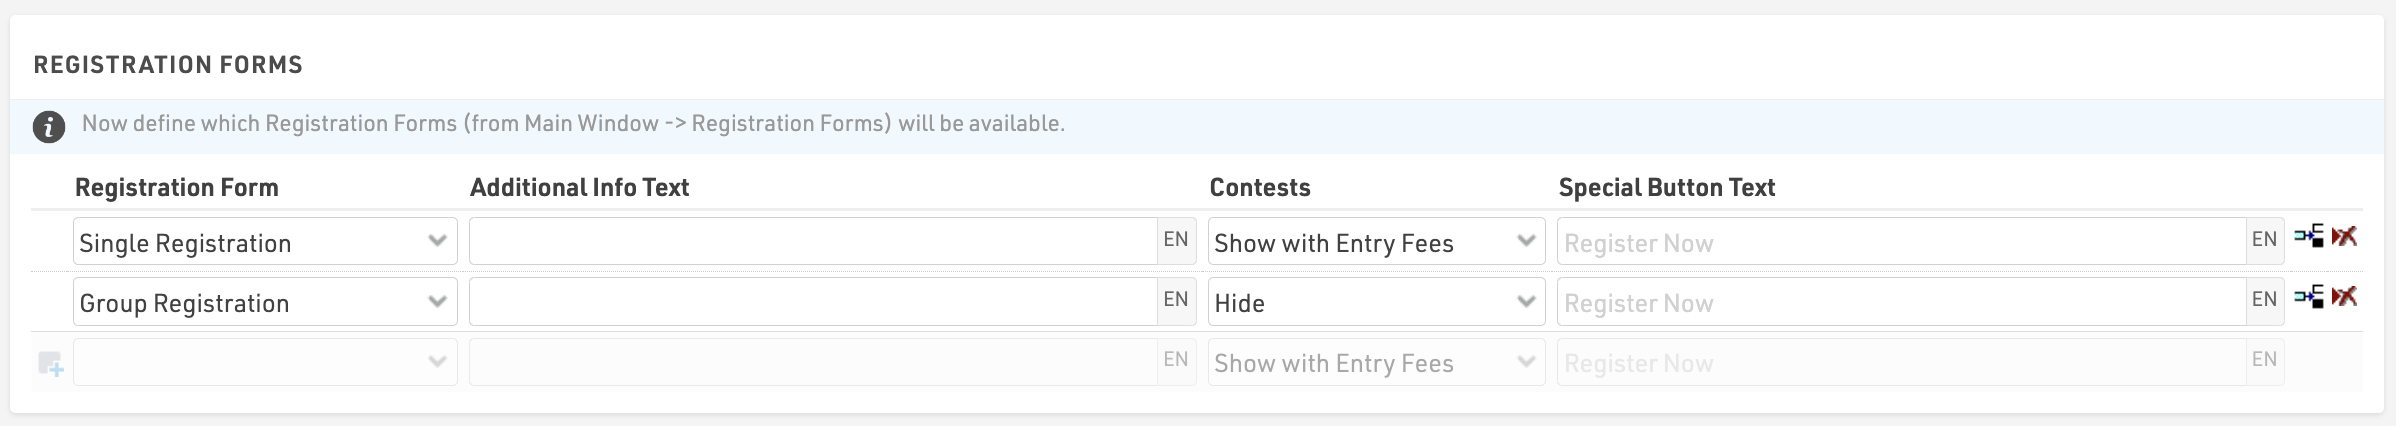Click the EN tag on Single Registration button text
Image resolution: width=2396 pixels, height=426 pixels.
click(2264, 240)
